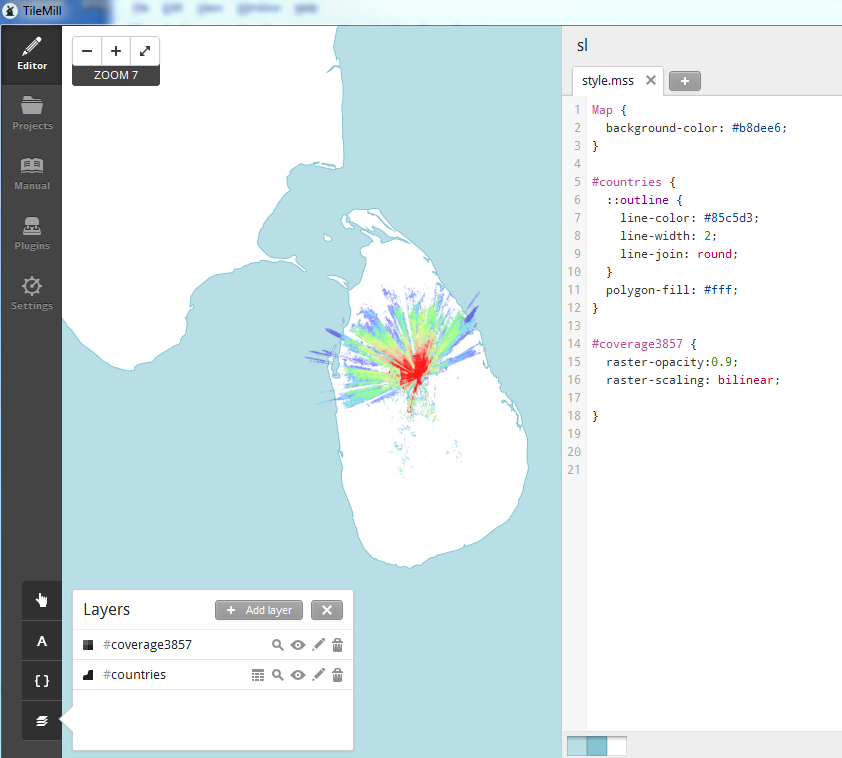842x758 pixels.
Task: Toggle fullscreen map view
Action: [x=143, y=50]
